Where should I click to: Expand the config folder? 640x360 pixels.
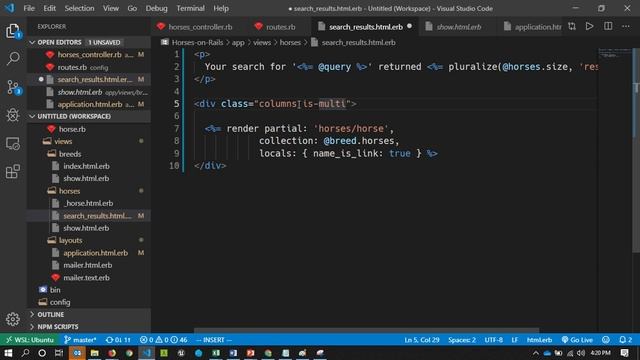point(60,302)
